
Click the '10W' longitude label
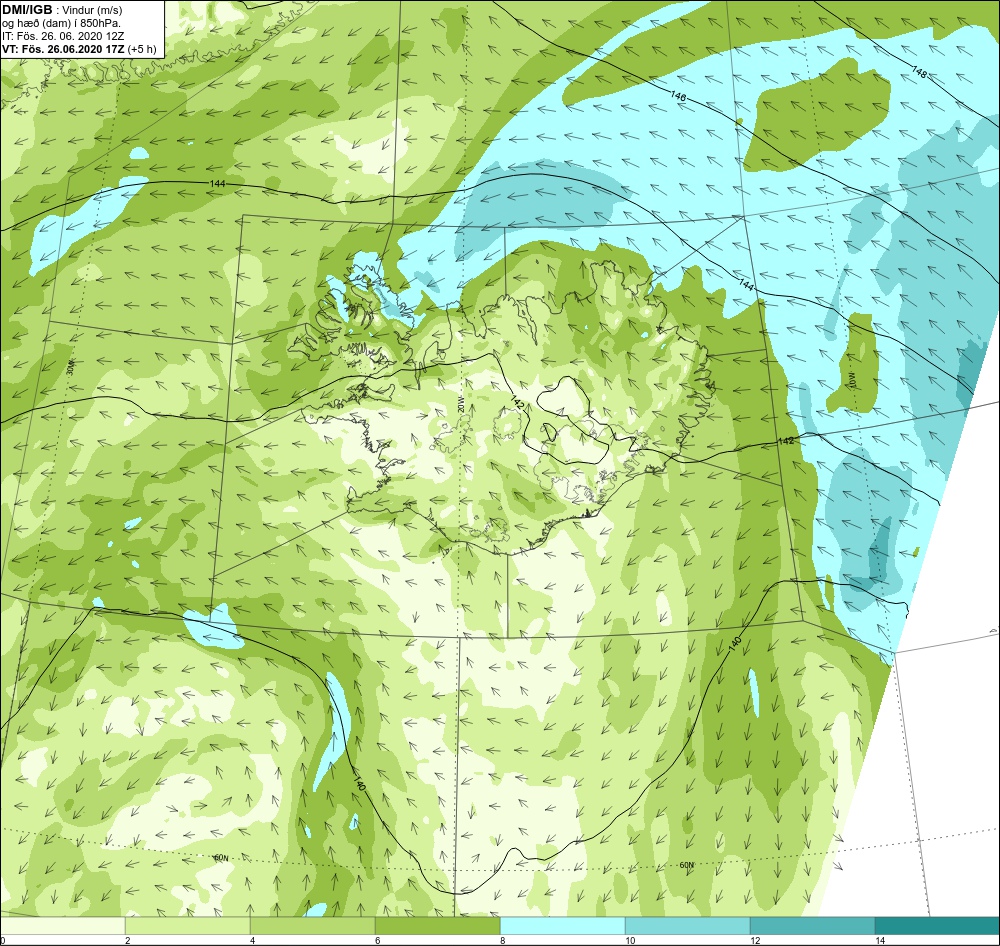point(852,380)
